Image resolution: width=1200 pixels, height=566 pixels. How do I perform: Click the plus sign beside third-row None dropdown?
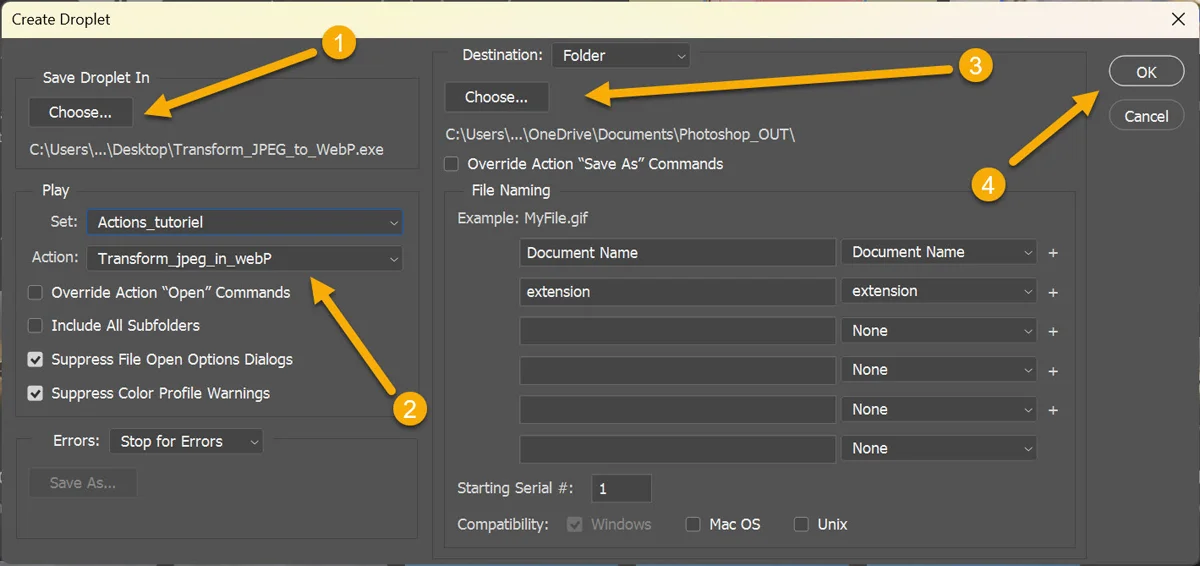click(x=1053, y=332)
